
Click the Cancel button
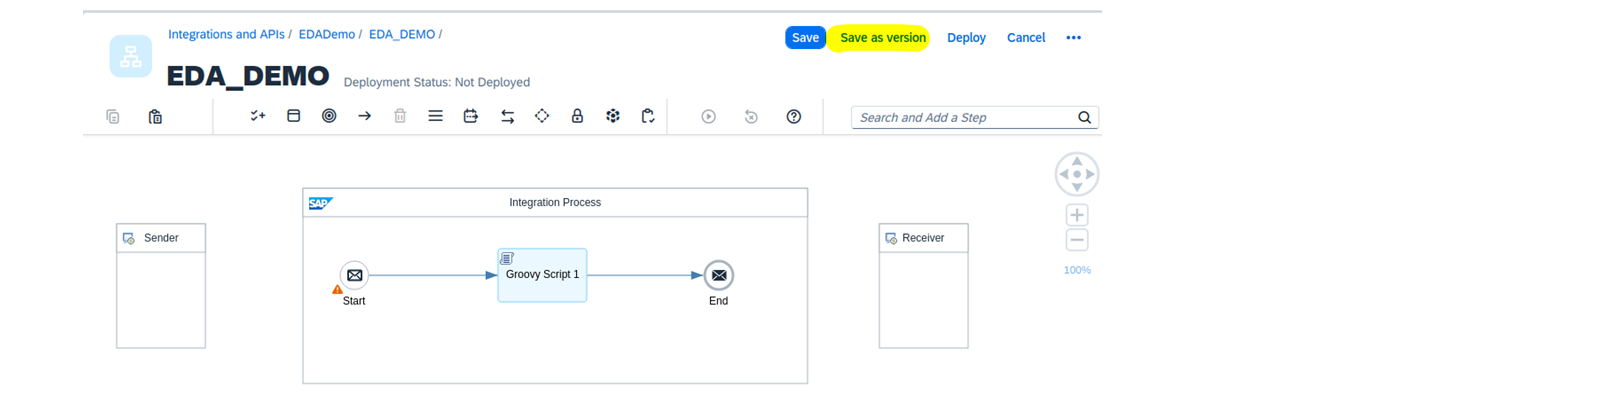[1026, 38]
